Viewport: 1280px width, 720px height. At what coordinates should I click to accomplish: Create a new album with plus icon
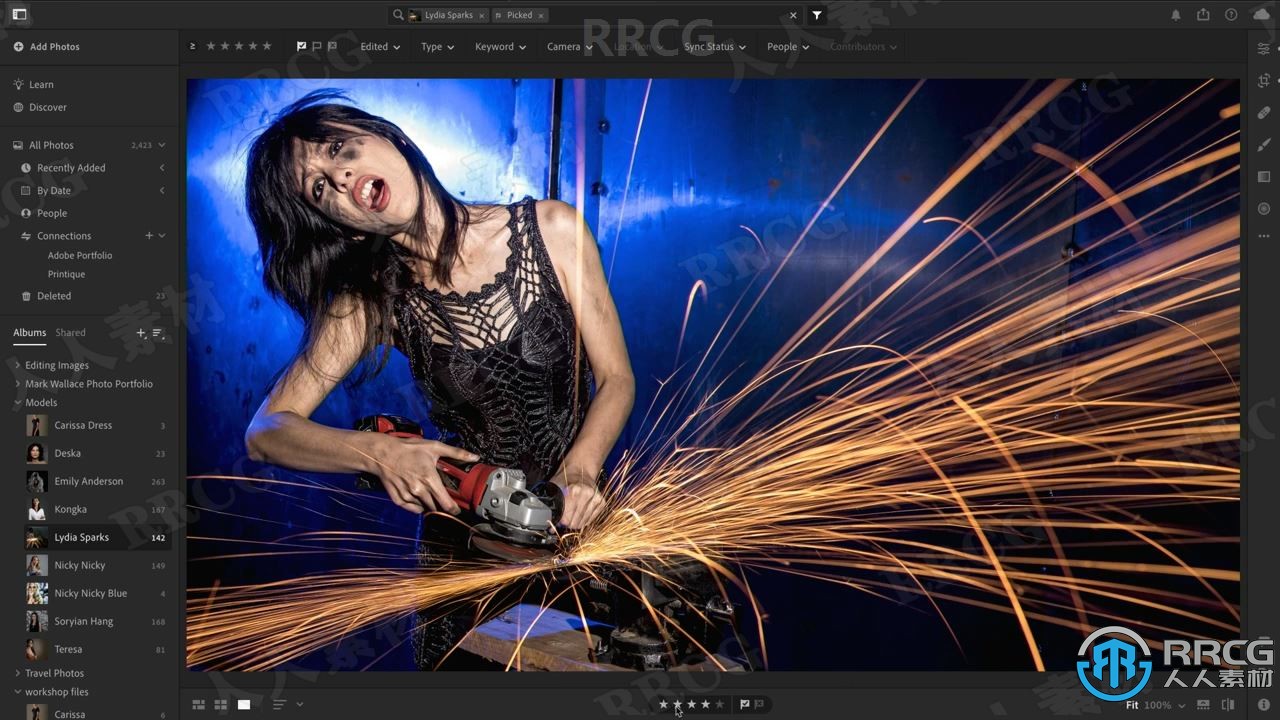tap(141, 333)
